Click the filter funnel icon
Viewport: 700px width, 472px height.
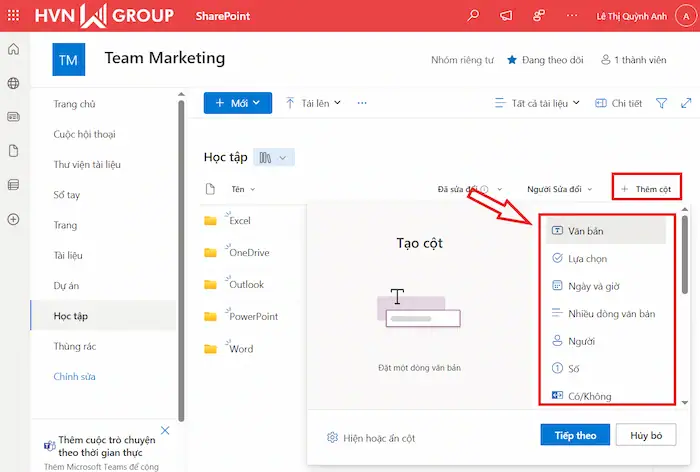coord(661,103)
